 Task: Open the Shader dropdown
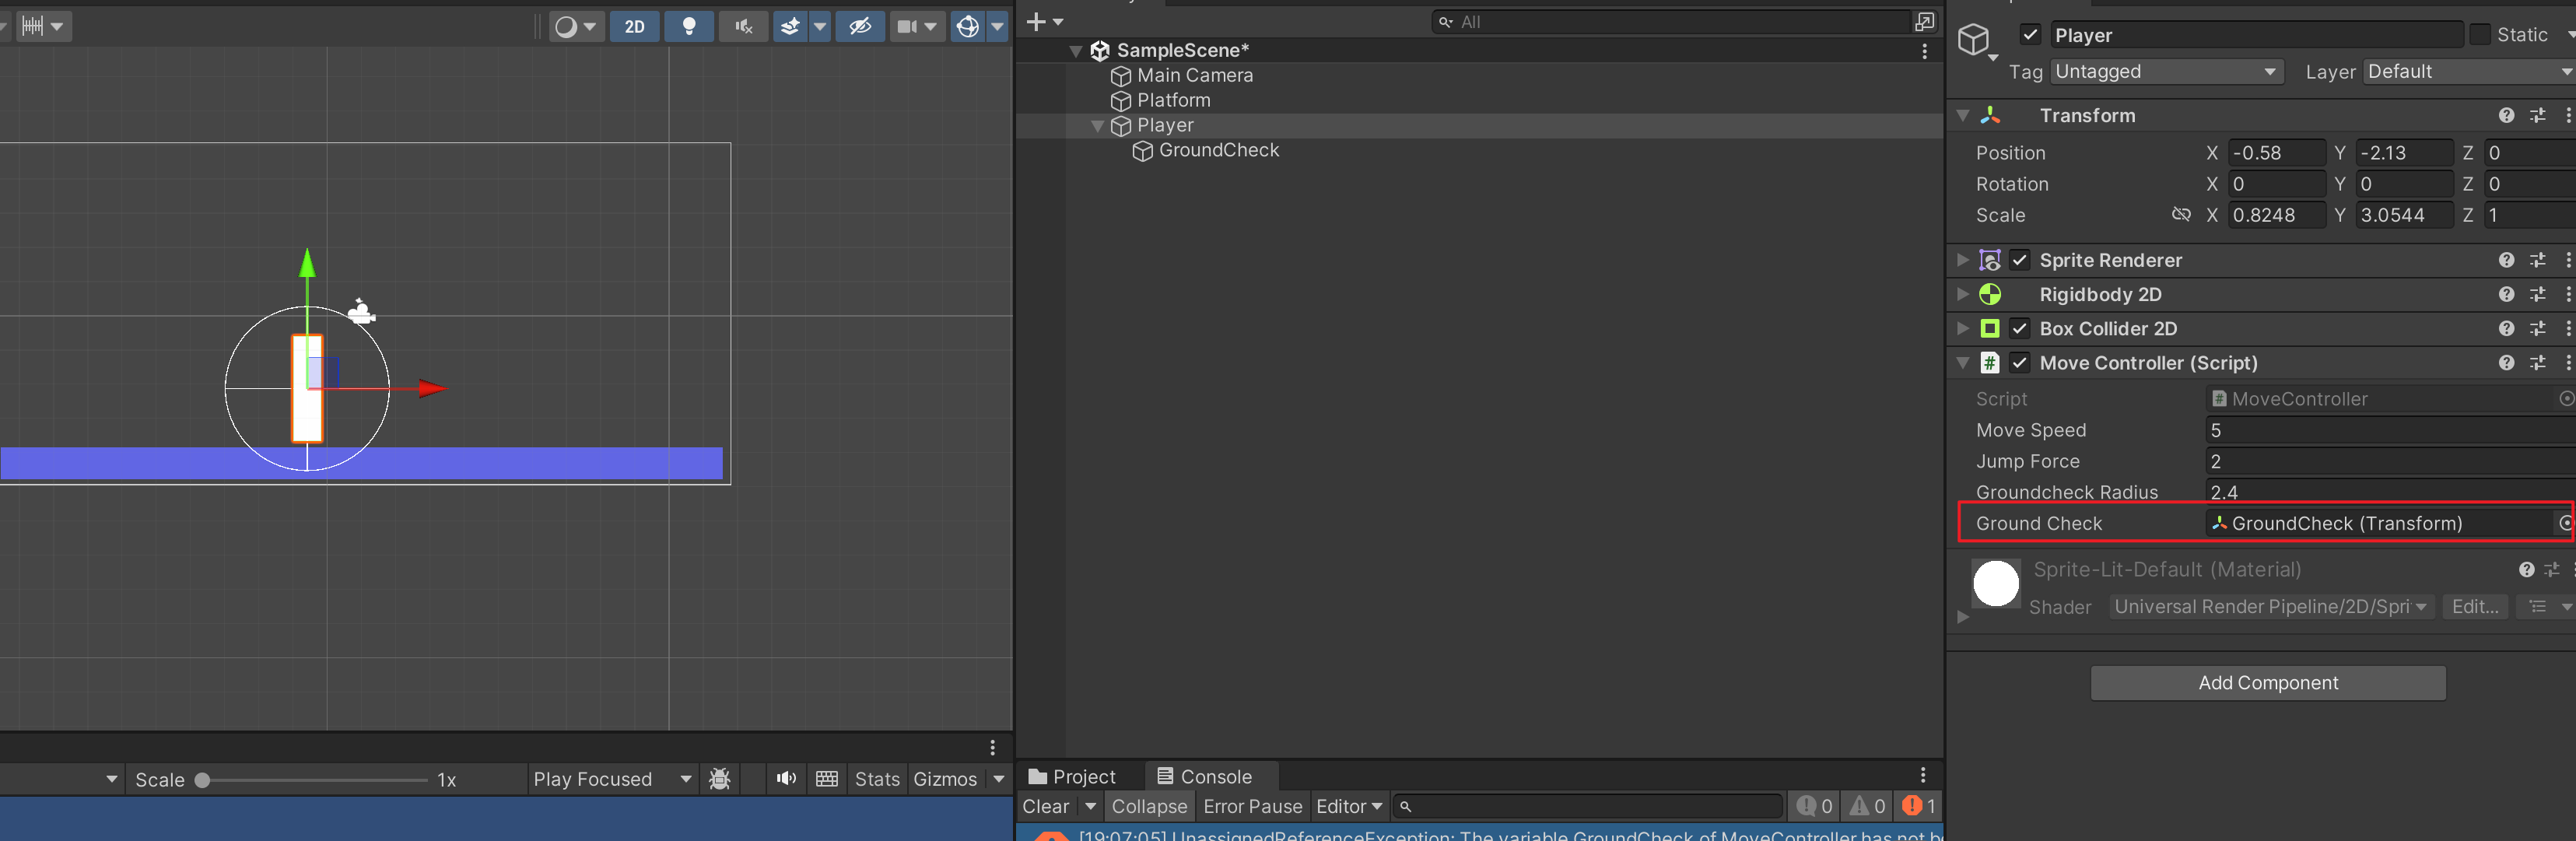tap(2270, 607)
